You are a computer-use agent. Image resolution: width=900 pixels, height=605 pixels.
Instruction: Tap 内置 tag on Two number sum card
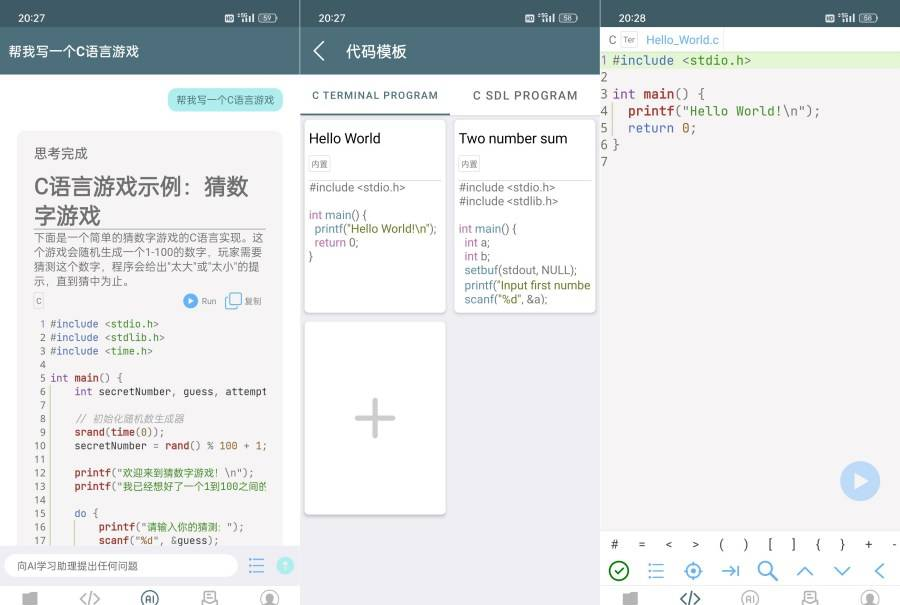tap(470, 164)
